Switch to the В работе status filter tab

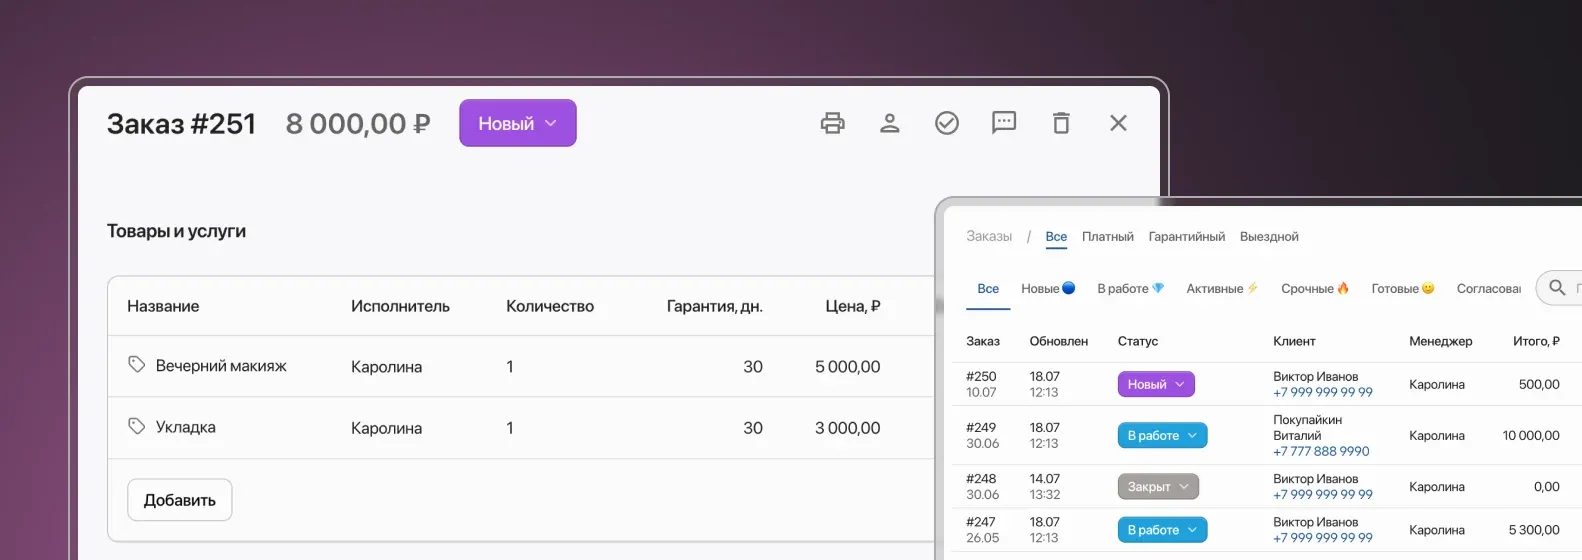point(1131,288)
